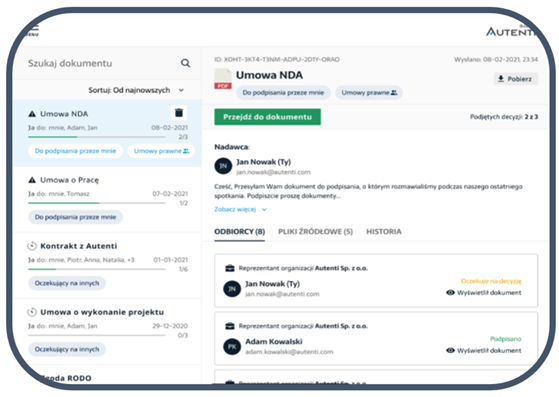The image size is (559, 397).
Task: Click Umowy prawne tag in Umowa NDA list item
Action: pyautogui.click(x=161, y=151)
